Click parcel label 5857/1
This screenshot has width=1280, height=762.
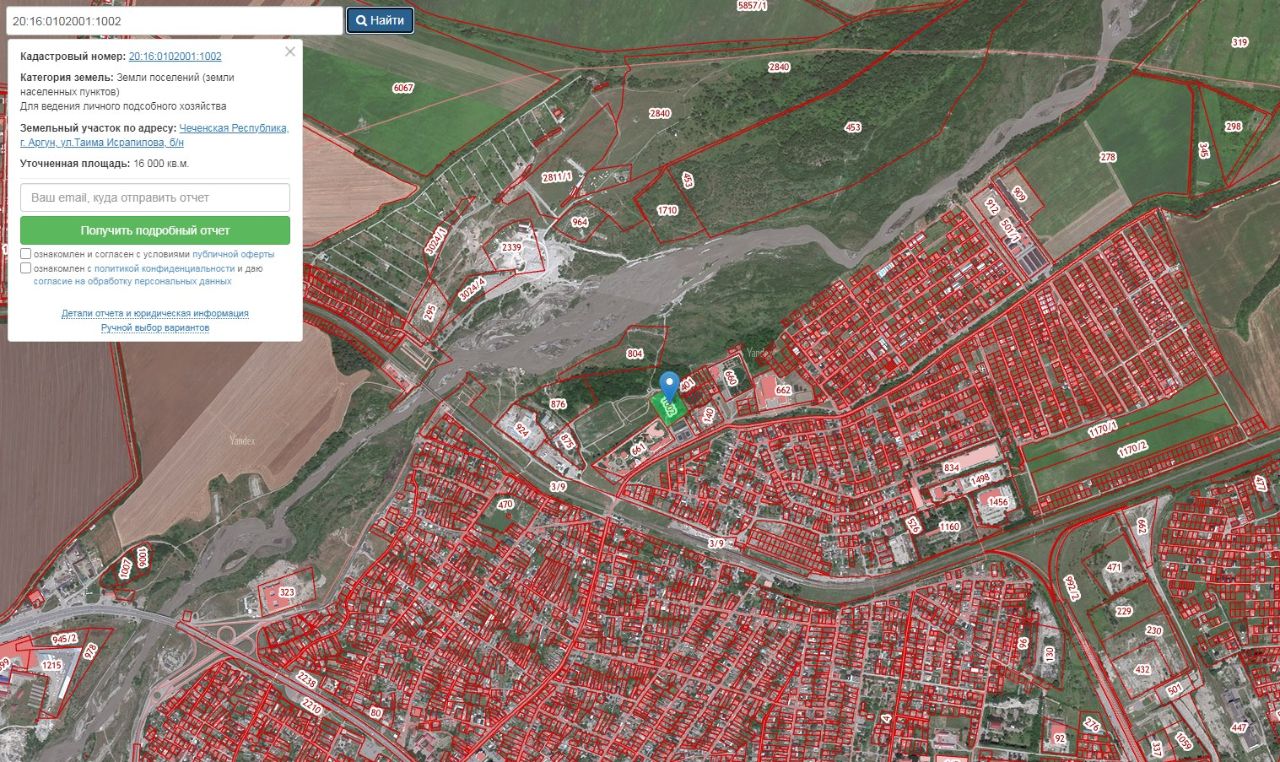(x=752, y=6)
